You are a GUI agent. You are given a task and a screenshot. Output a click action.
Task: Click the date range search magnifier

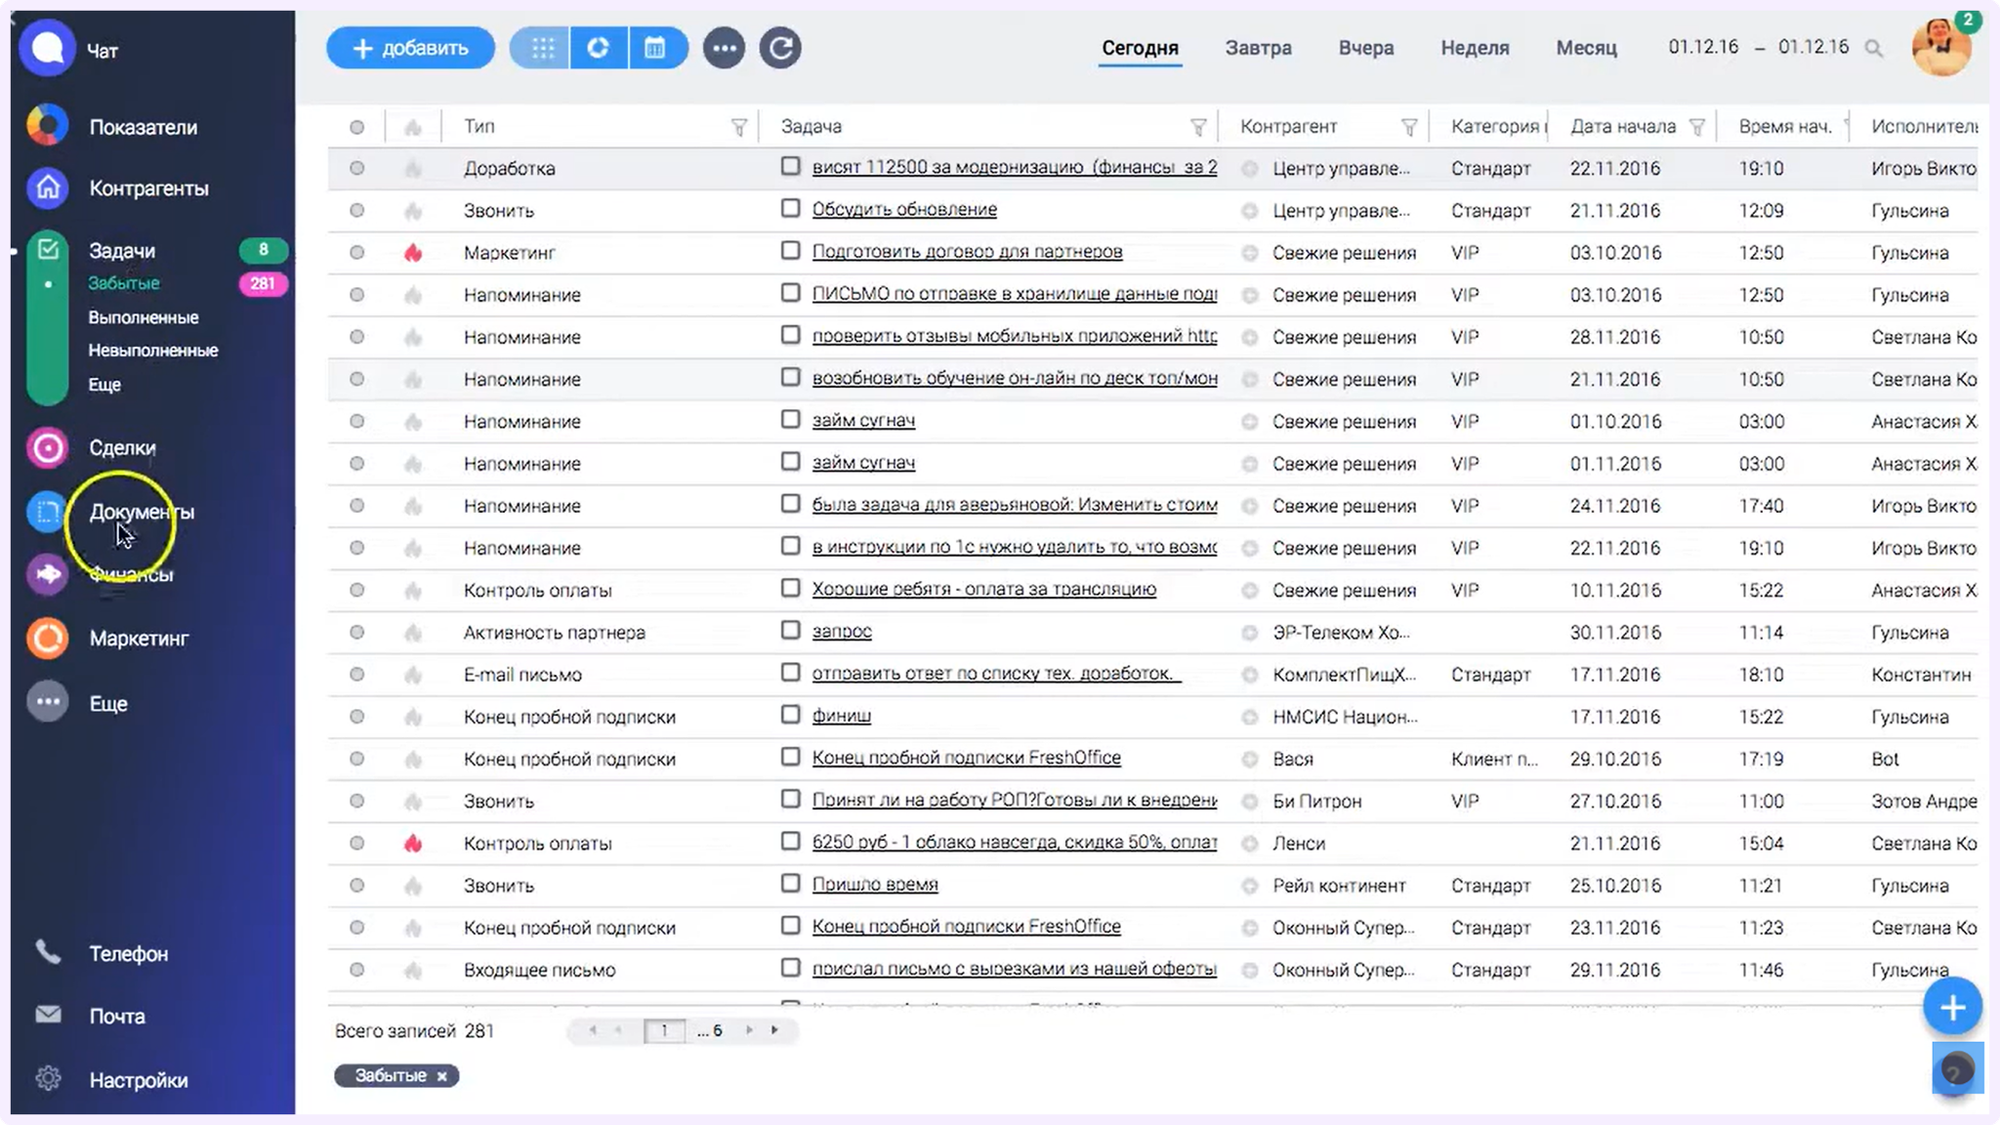(x=1874, y=48)
